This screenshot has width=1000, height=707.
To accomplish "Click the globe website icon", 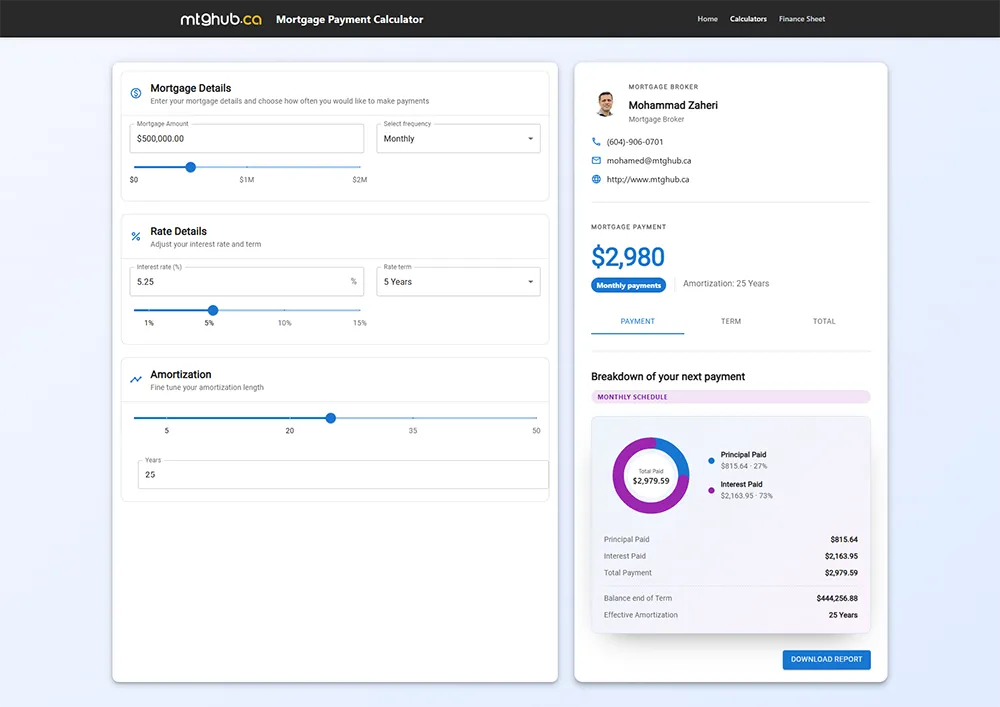I will (x=596, y=179).
